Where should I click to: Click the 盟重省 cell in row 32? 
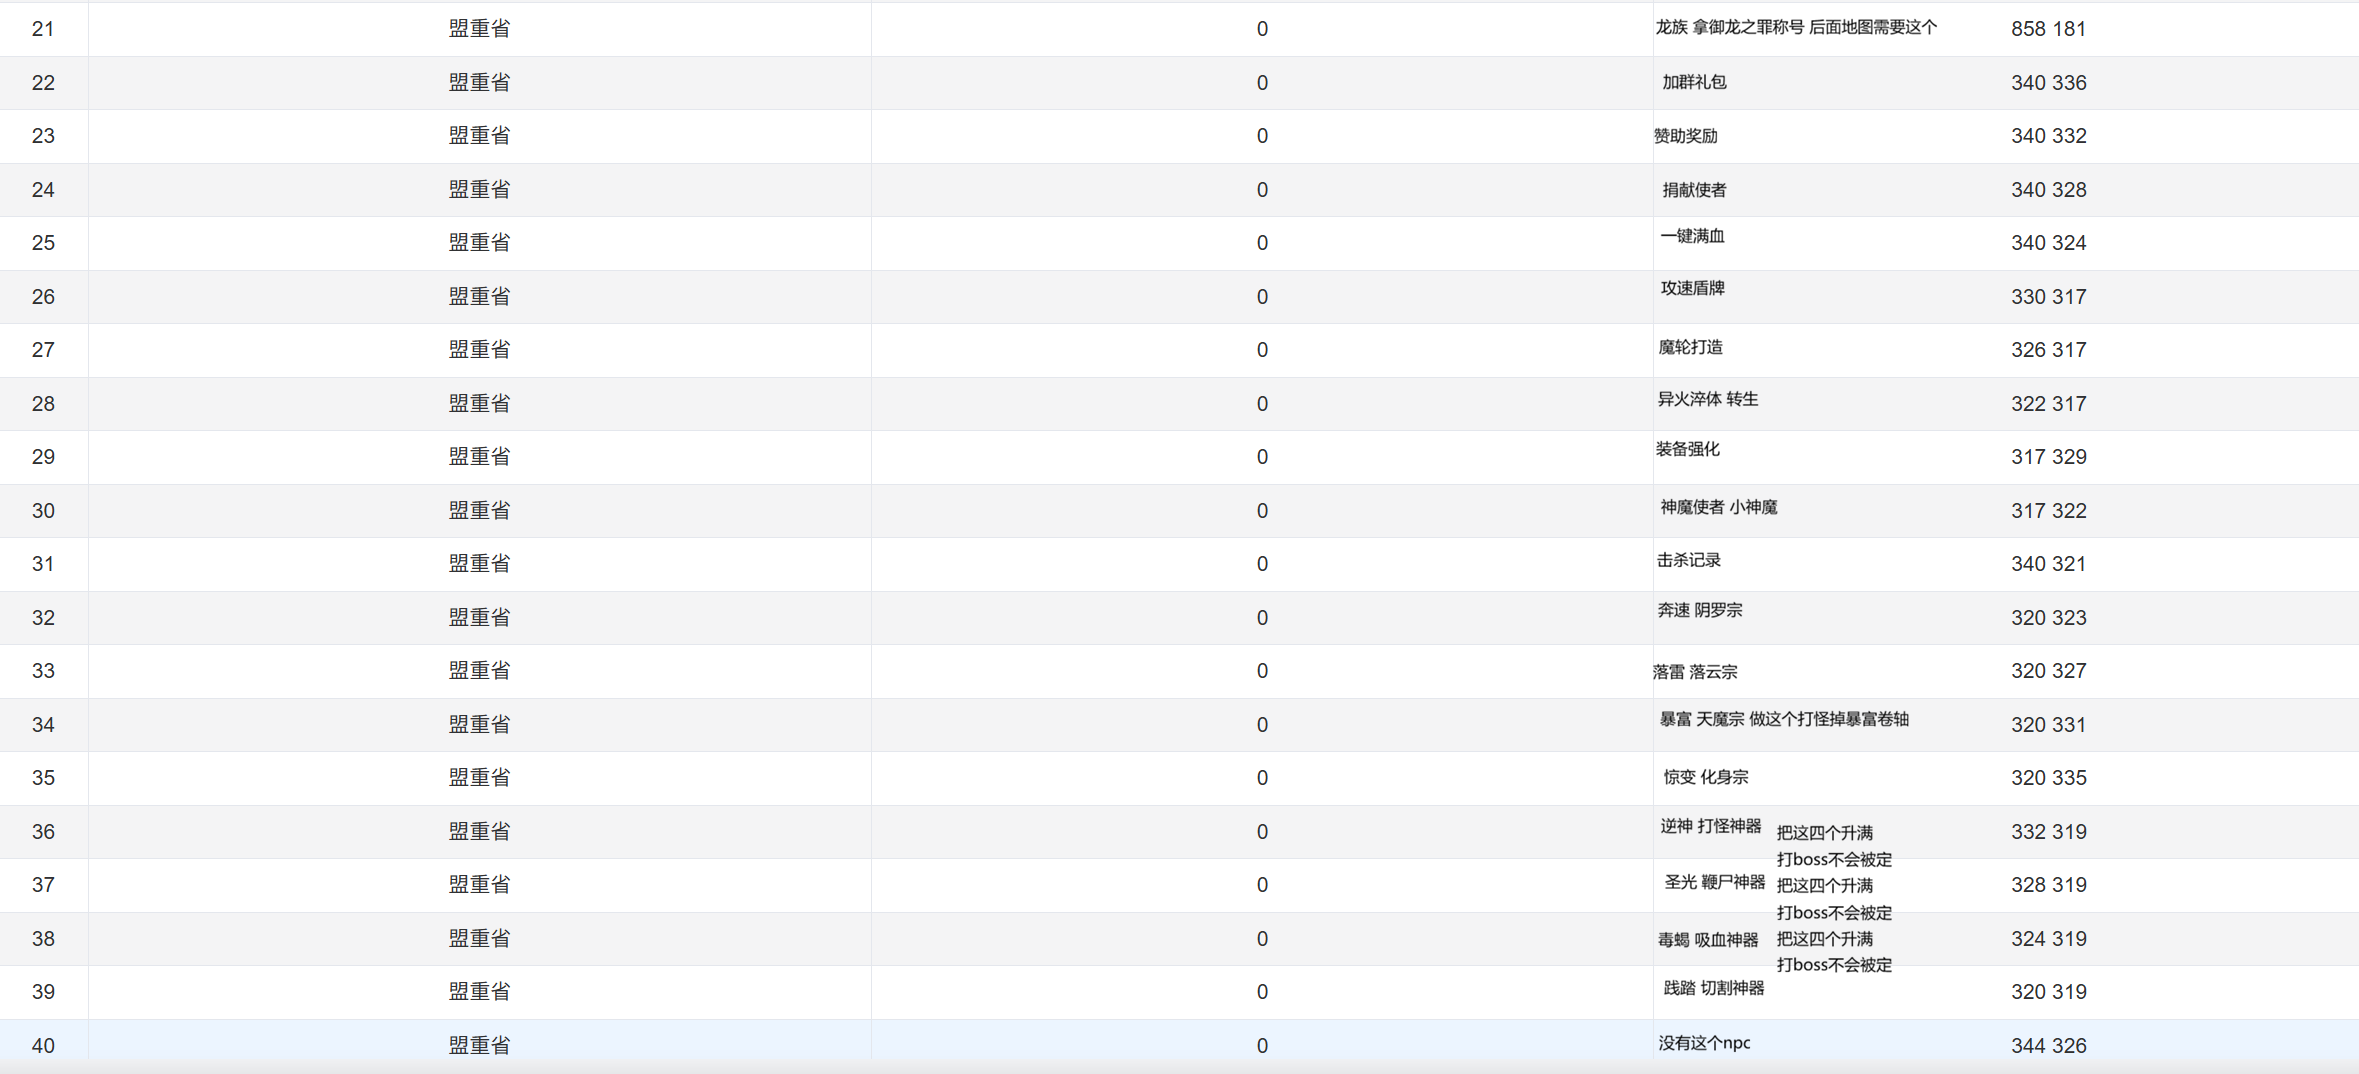[x=479, y=618]
